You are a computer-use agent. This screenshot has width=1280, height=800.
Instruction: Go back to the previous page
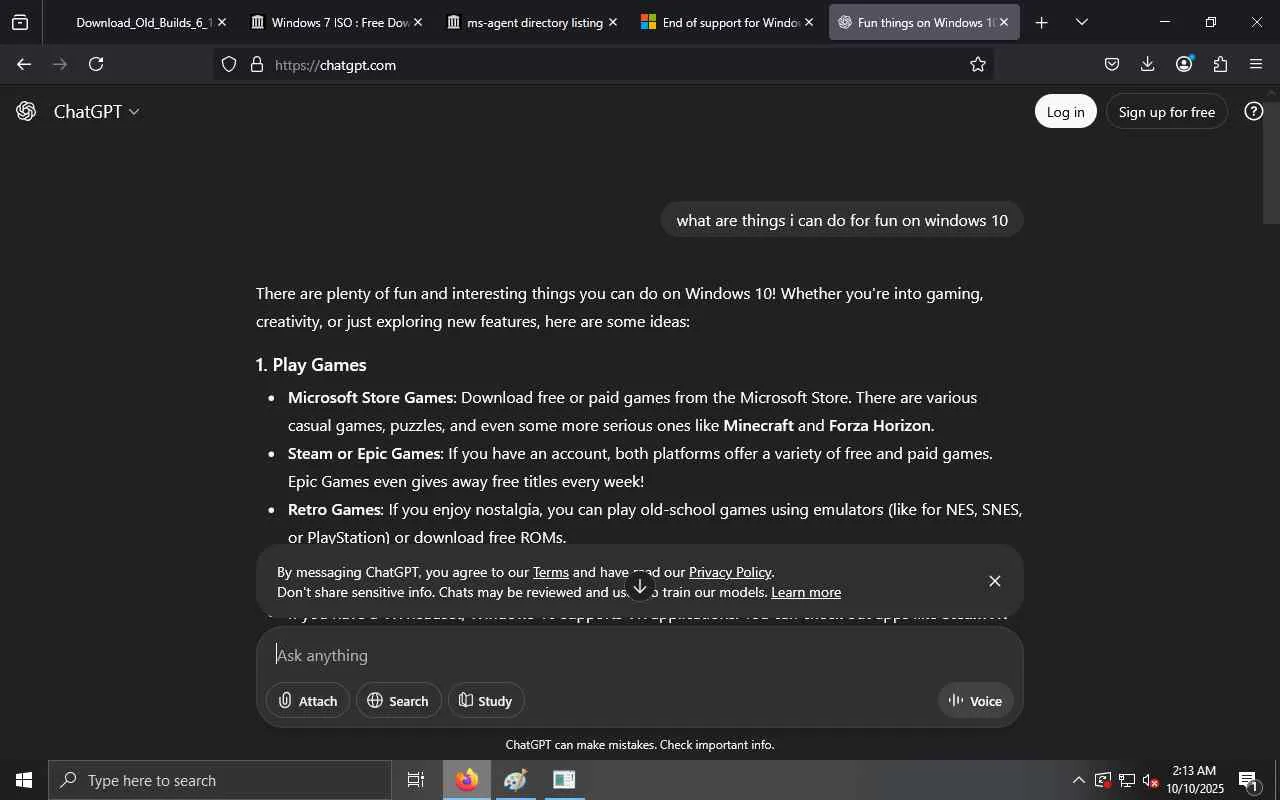[x=24, y=65]
